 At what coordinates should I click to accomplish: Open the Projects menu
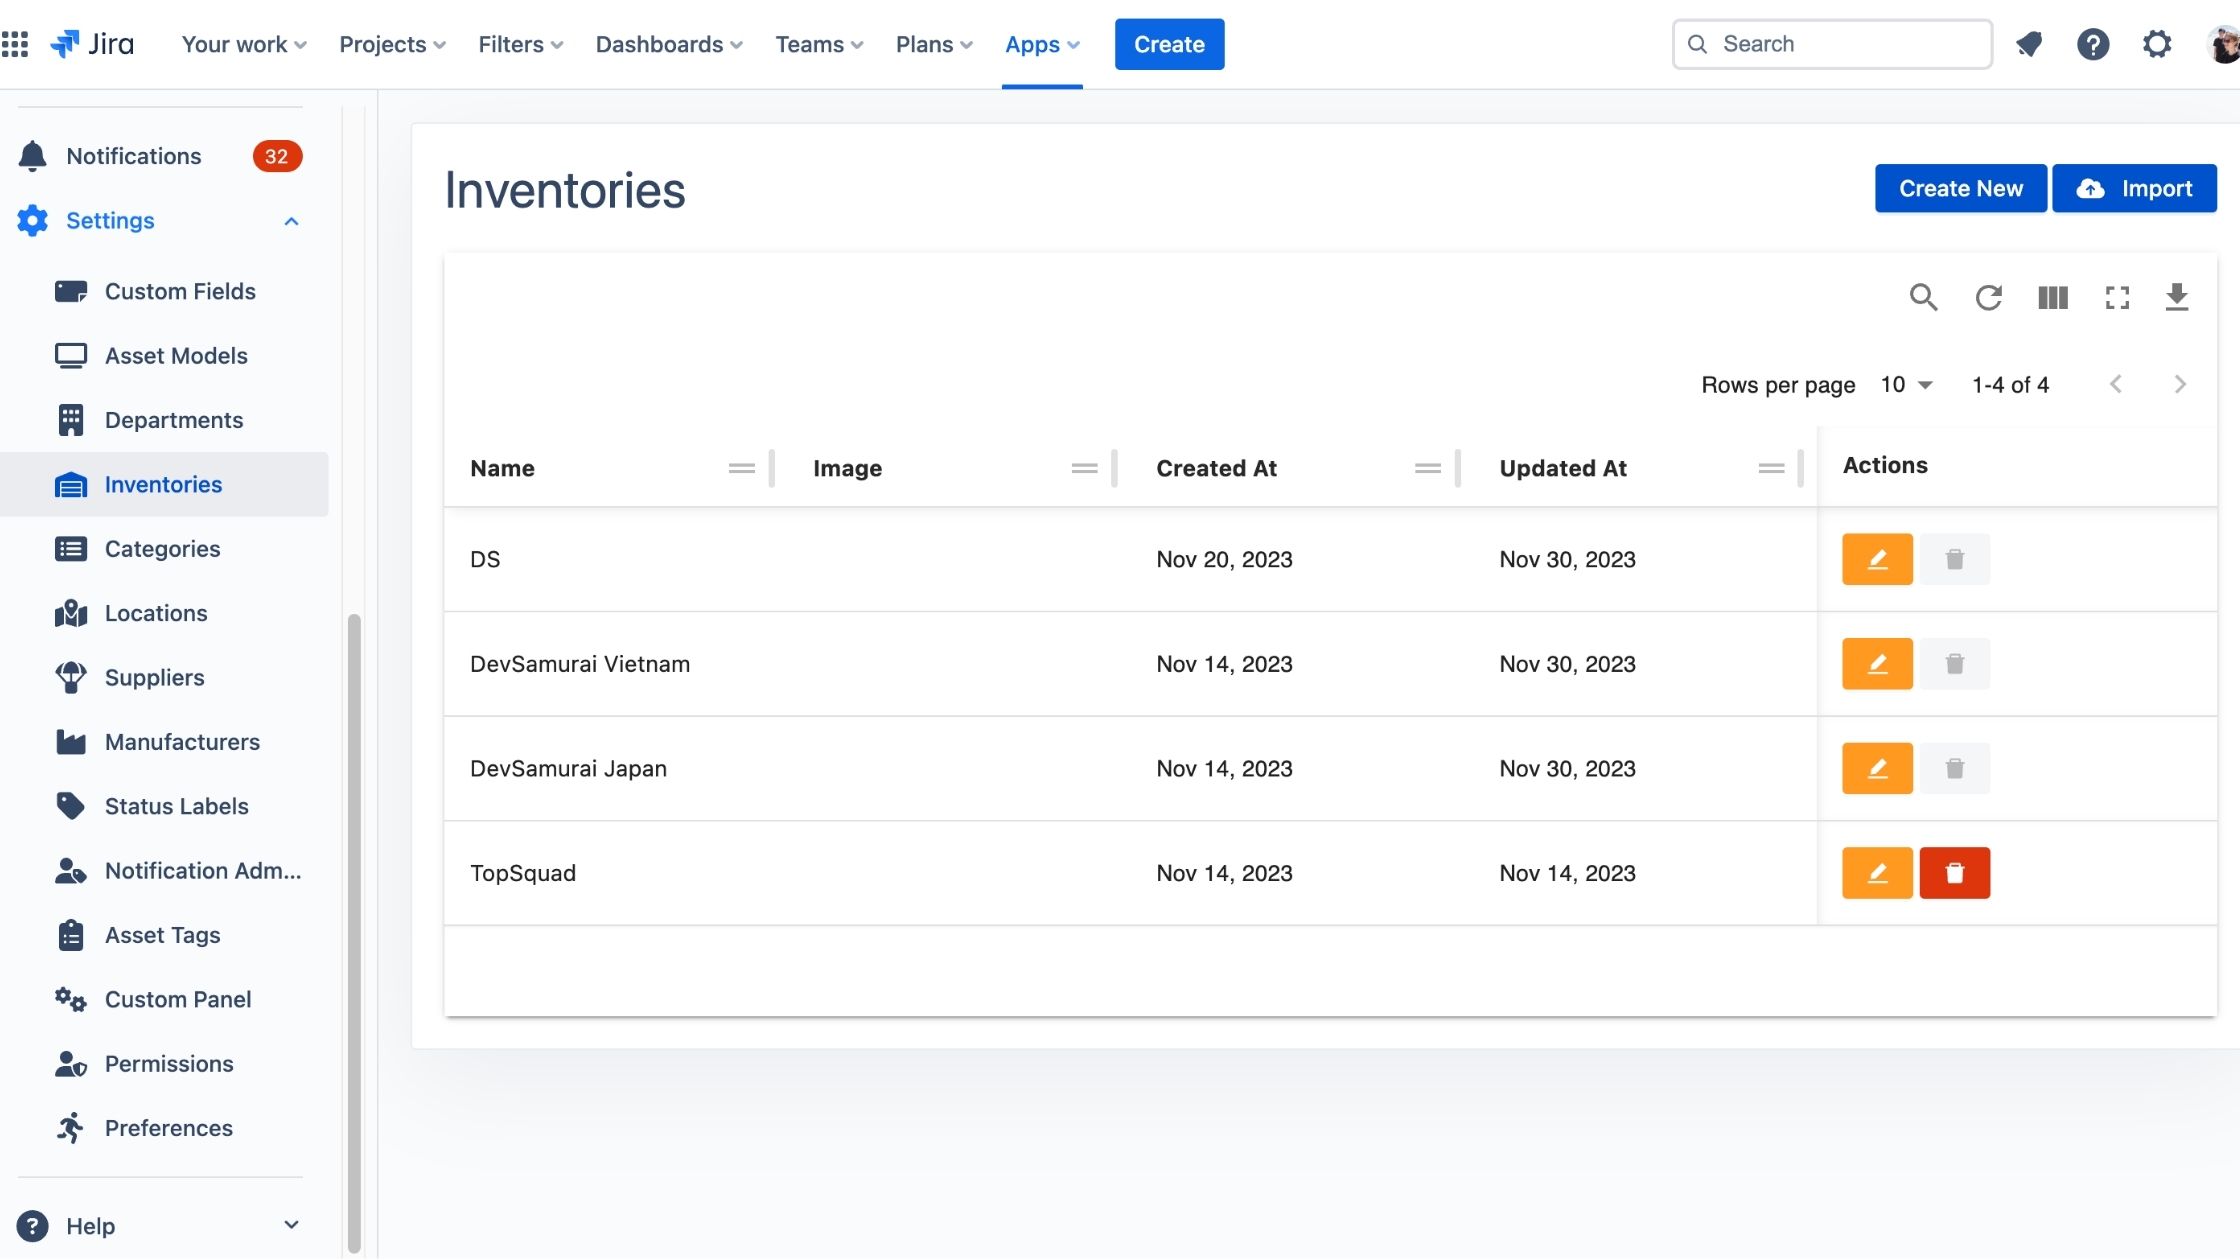[x=392, y=44]
